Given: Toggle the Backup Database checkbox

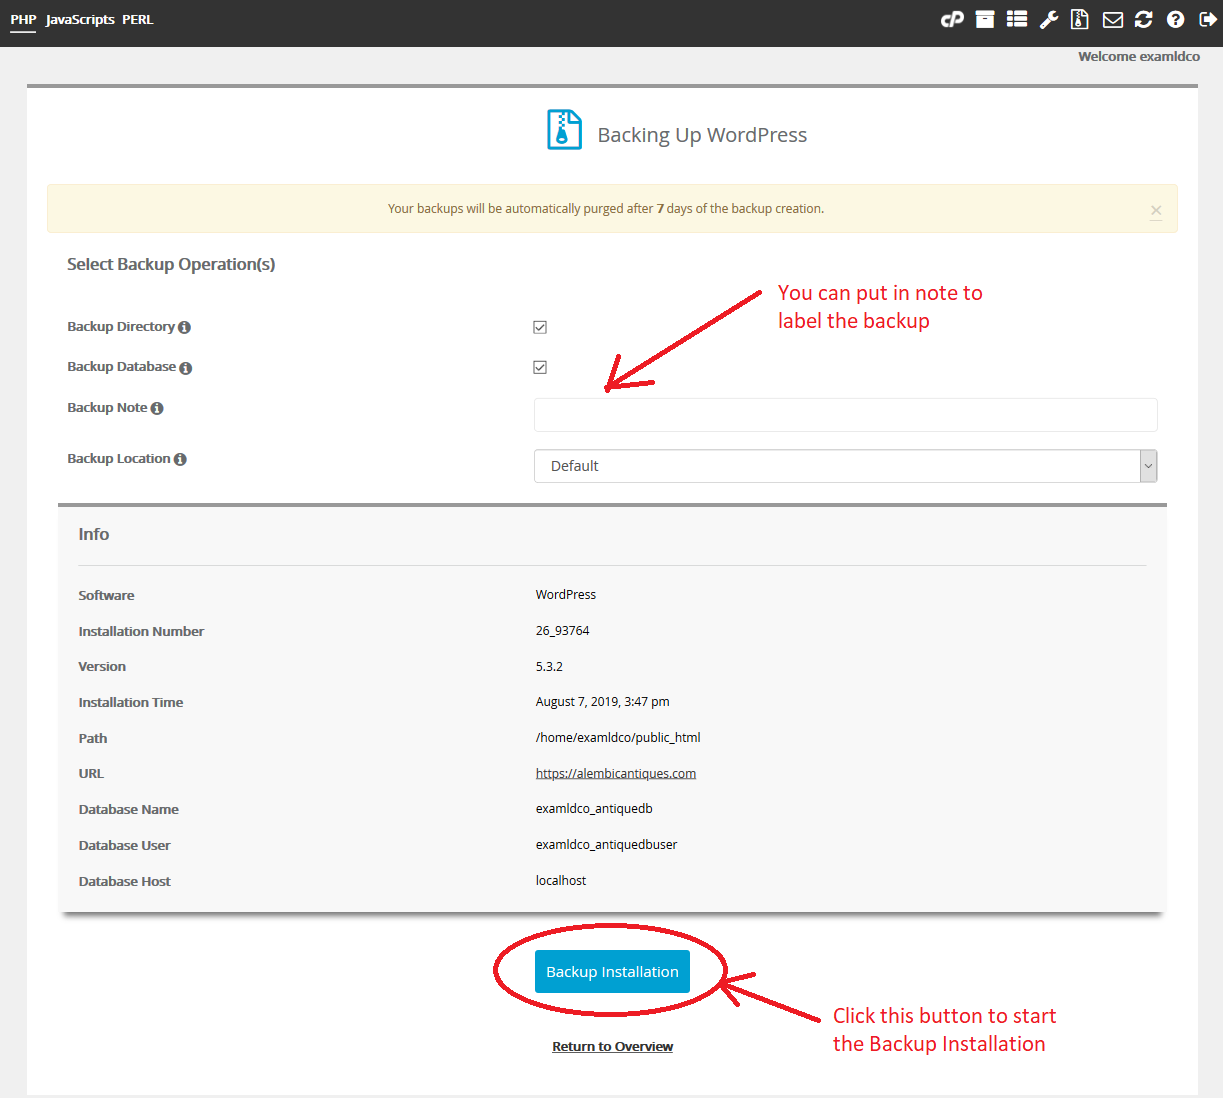Looking at the screenshot, I should click(x=540, y=367).
